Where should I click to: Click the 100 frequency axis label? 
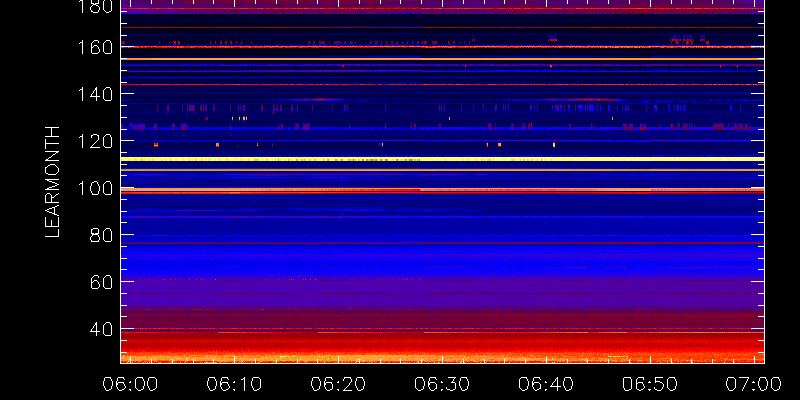pos(96,189)
